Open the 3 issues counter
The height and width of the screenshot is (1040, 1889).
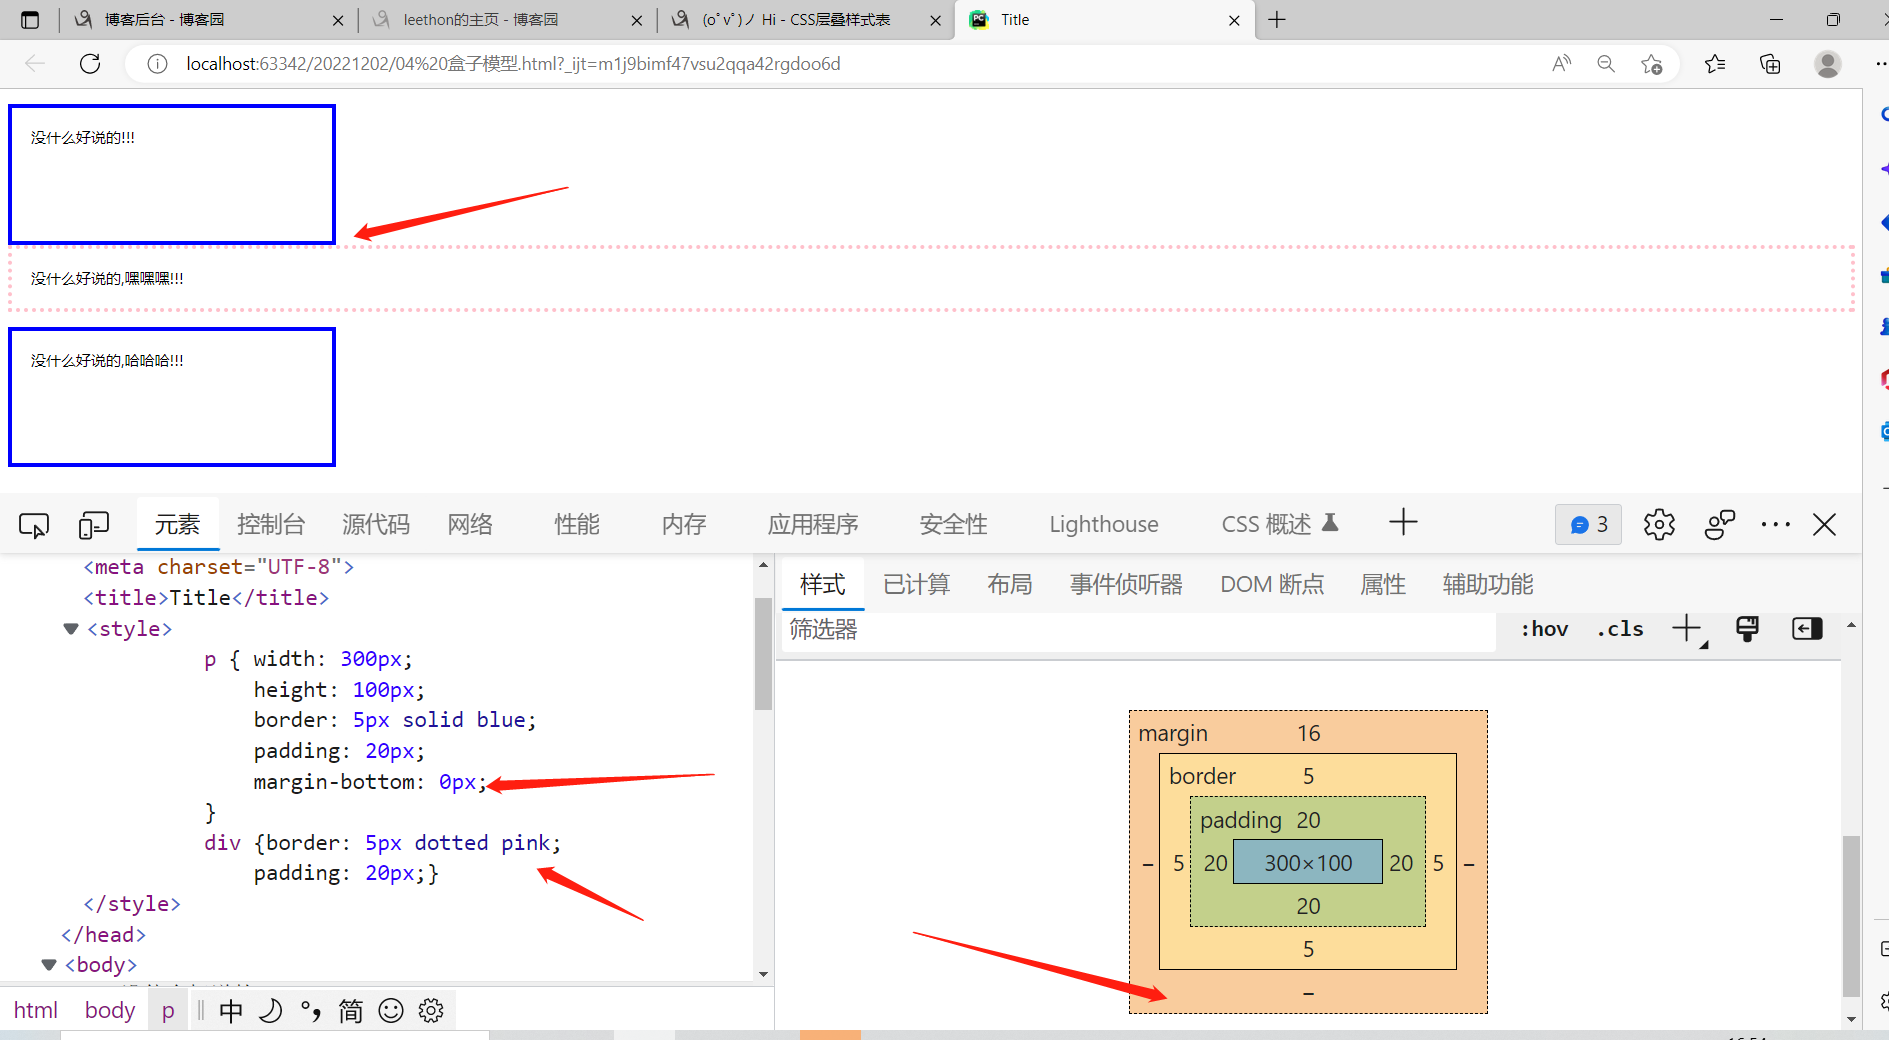(1588, 525)
